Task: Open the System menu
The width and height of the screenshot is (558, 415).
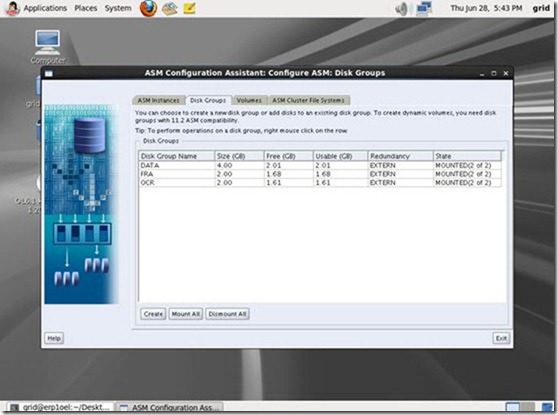Action: pos(118,8)
